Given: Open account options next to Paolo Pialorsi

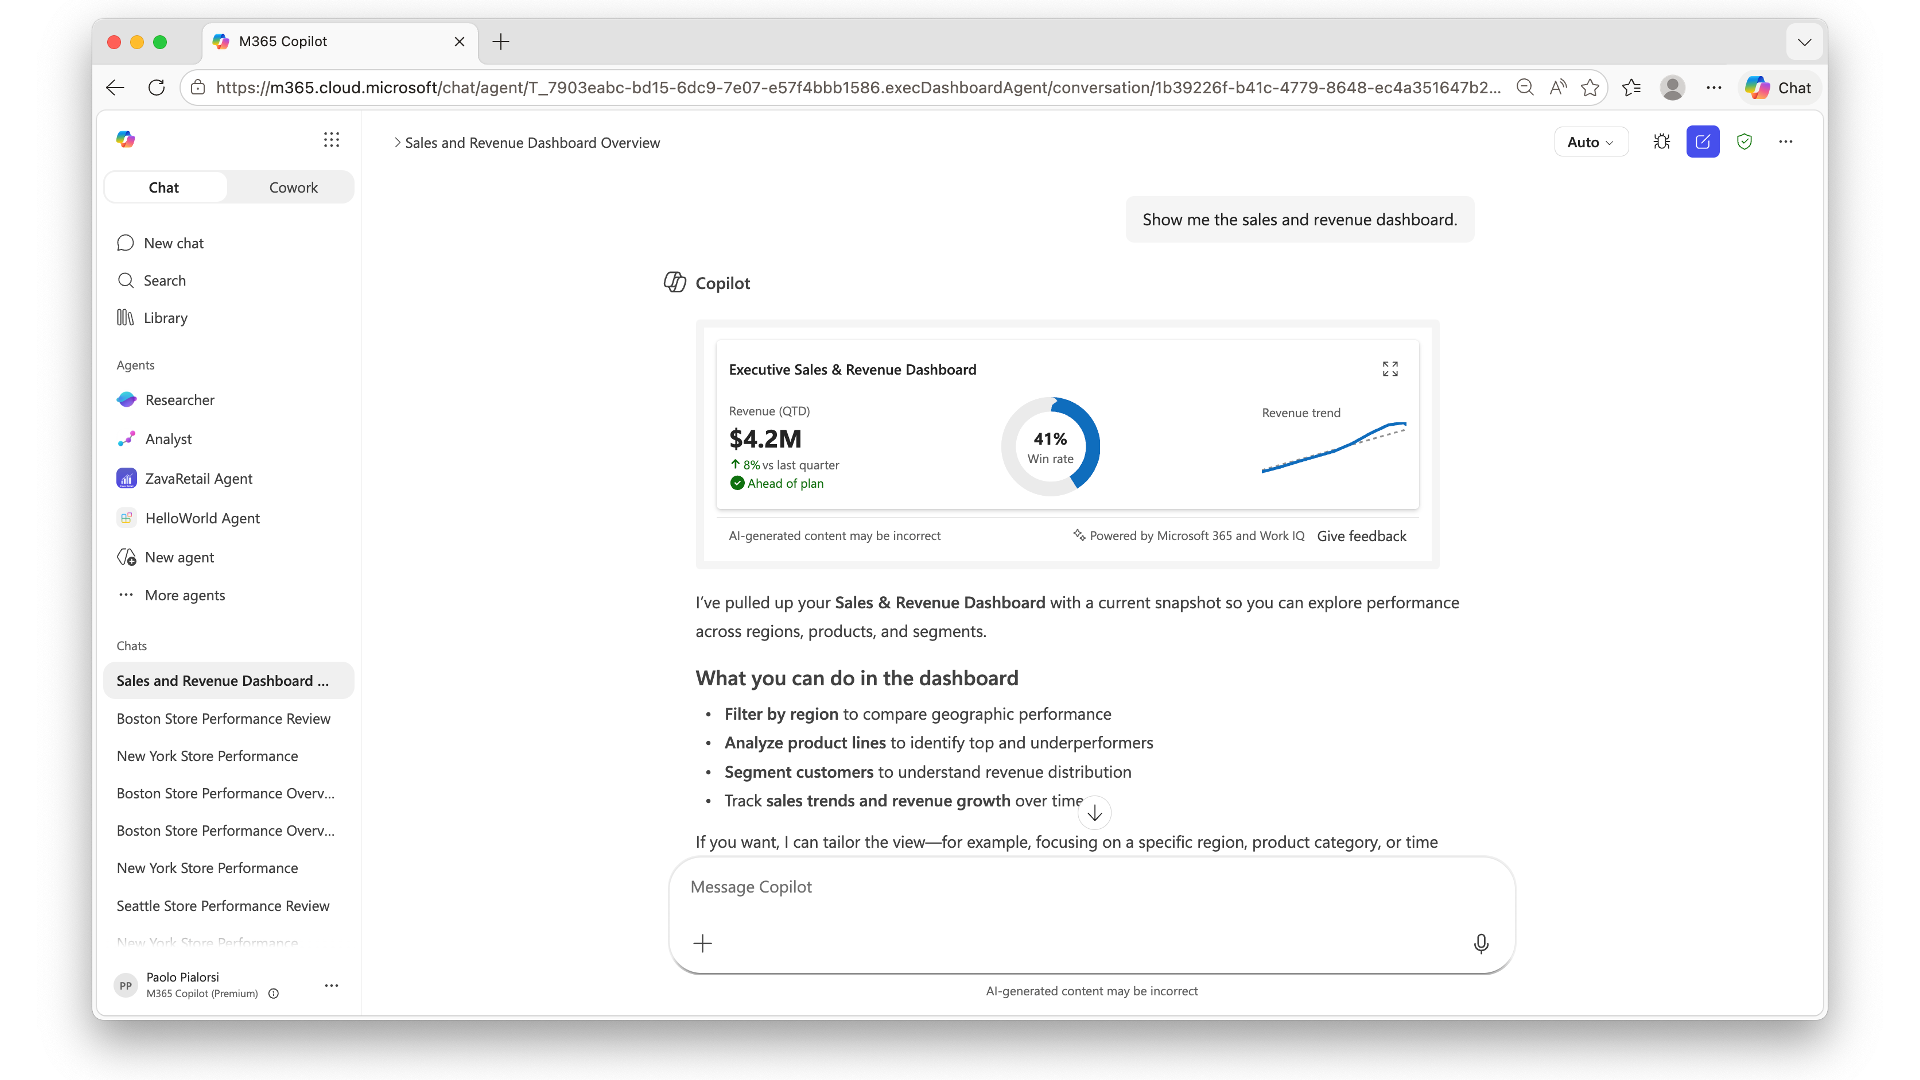Looking at the screenshot, I should (331, 985).
